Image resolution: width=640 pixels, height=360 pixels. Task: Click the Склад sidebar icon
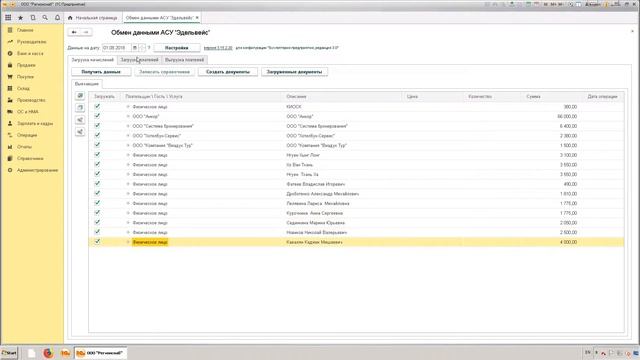(10, 88)
